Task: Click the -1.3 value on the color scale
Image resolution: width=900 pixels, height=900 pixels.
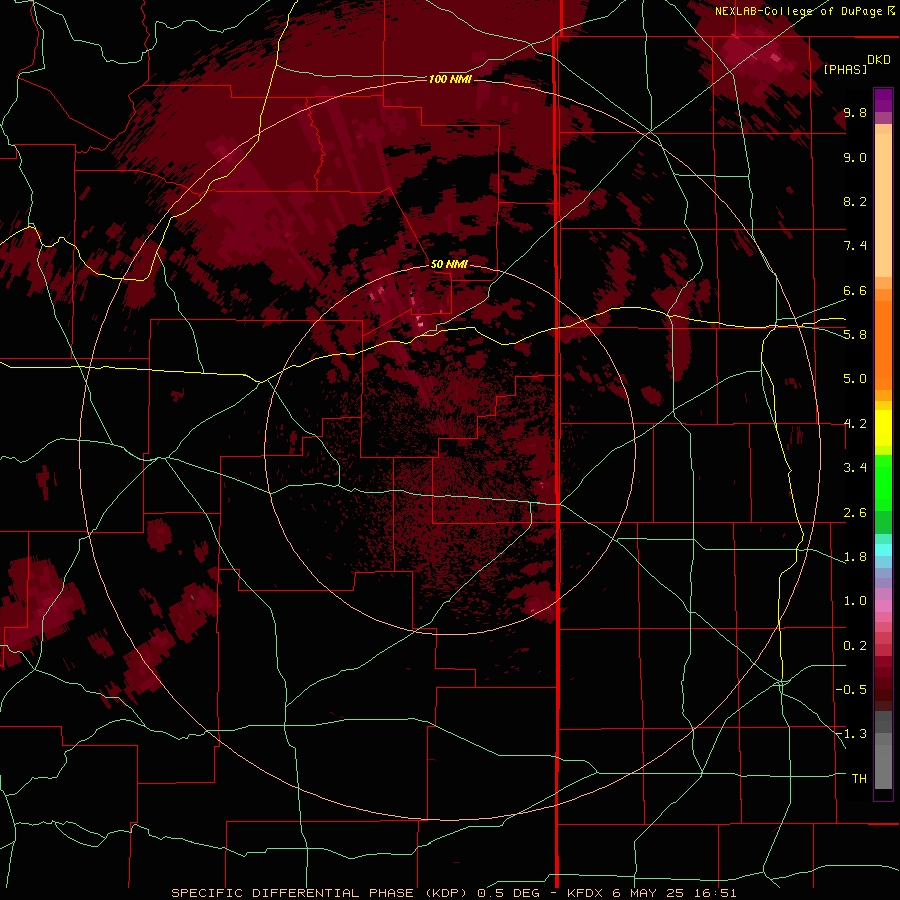Action: [851, 734]
